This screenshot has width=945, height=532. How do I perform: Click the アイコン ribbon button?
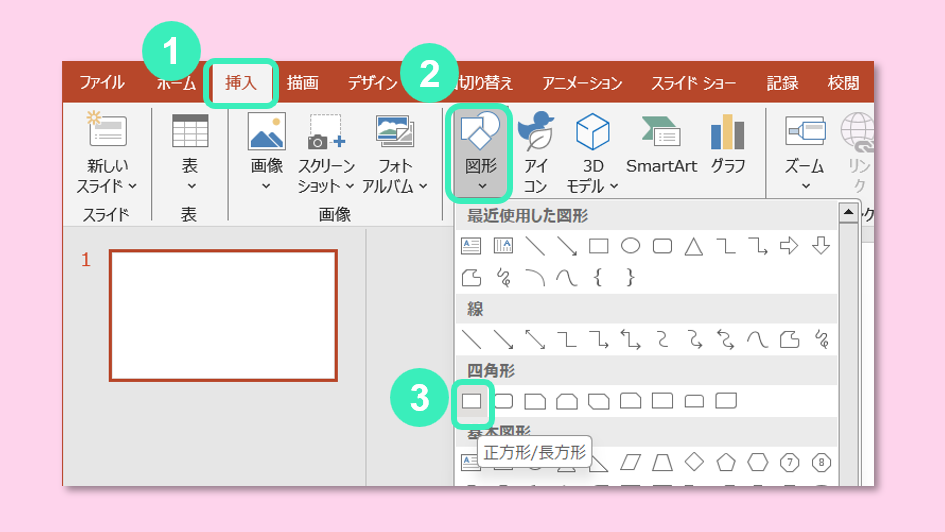[536, 153]
